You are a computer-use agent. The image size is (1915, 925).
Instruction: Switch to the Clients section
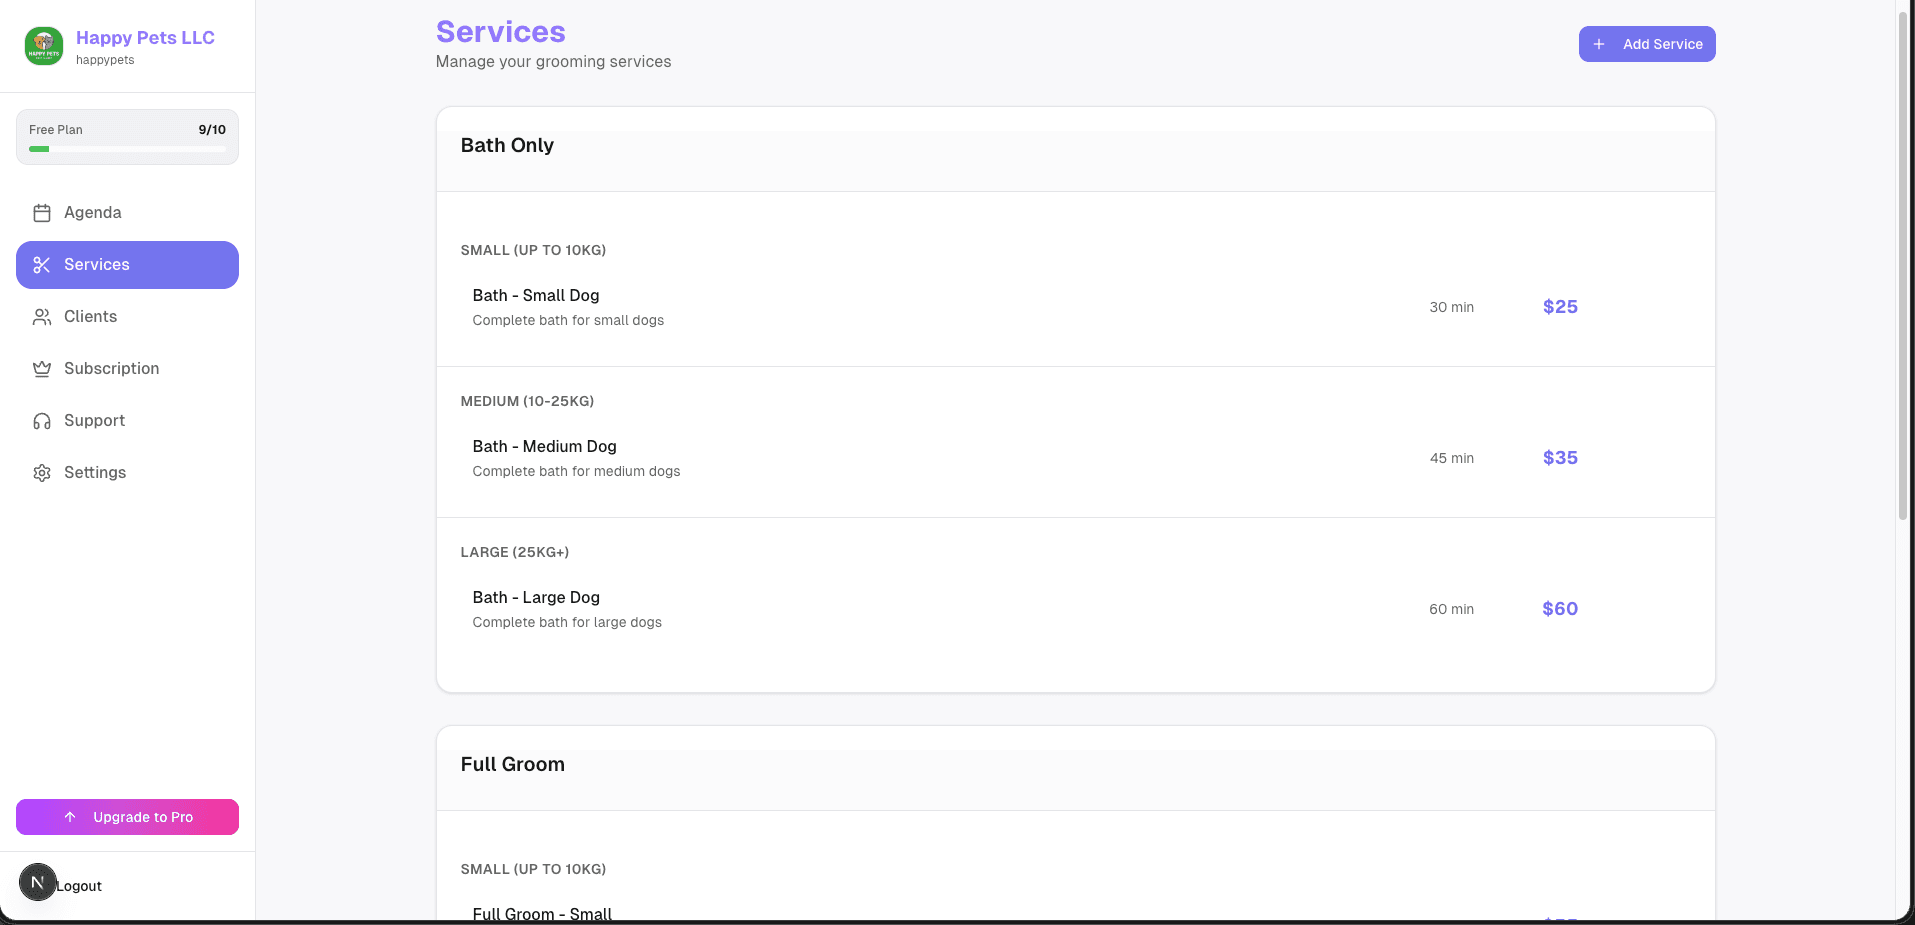(x=90, y=316)
